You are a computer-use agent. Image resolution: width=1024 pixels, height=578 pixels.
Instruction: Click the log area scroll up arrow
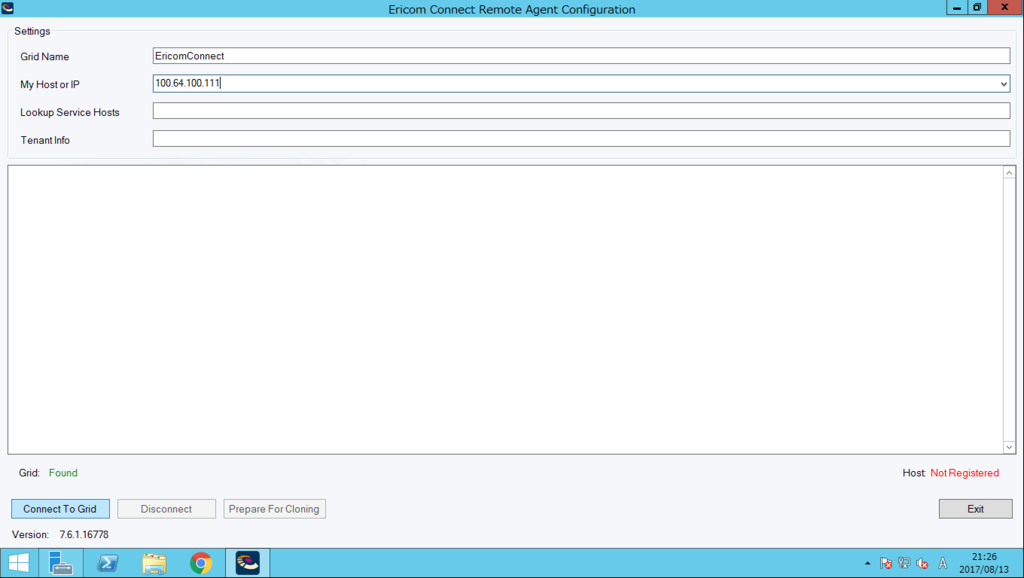[x=1009, y=173]
